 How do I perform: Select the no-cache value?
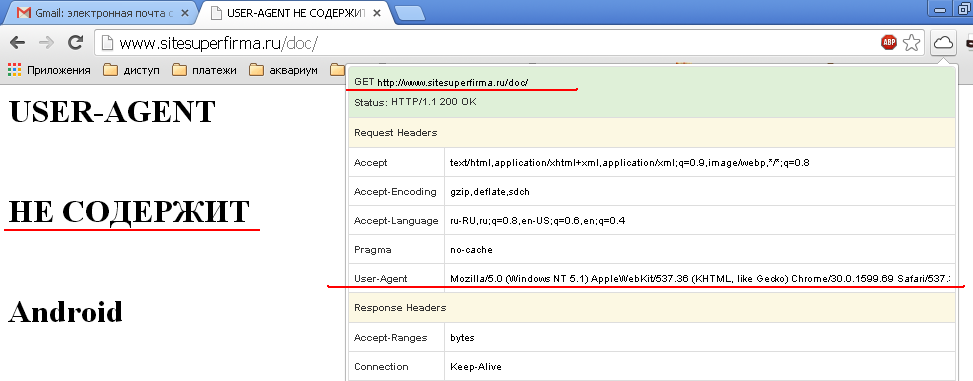coord(472,250)
